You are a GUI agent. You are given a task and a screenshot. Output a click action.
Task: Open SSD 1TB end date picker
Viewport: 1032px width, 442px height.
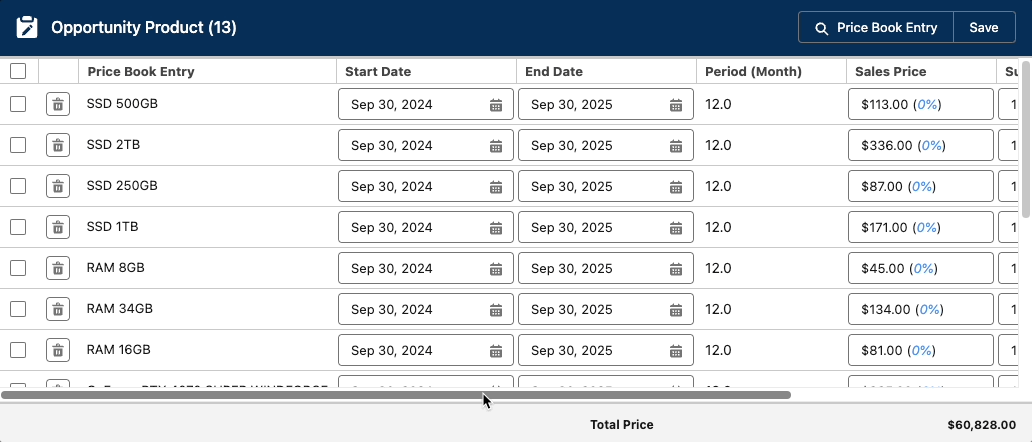pos(676,227)
